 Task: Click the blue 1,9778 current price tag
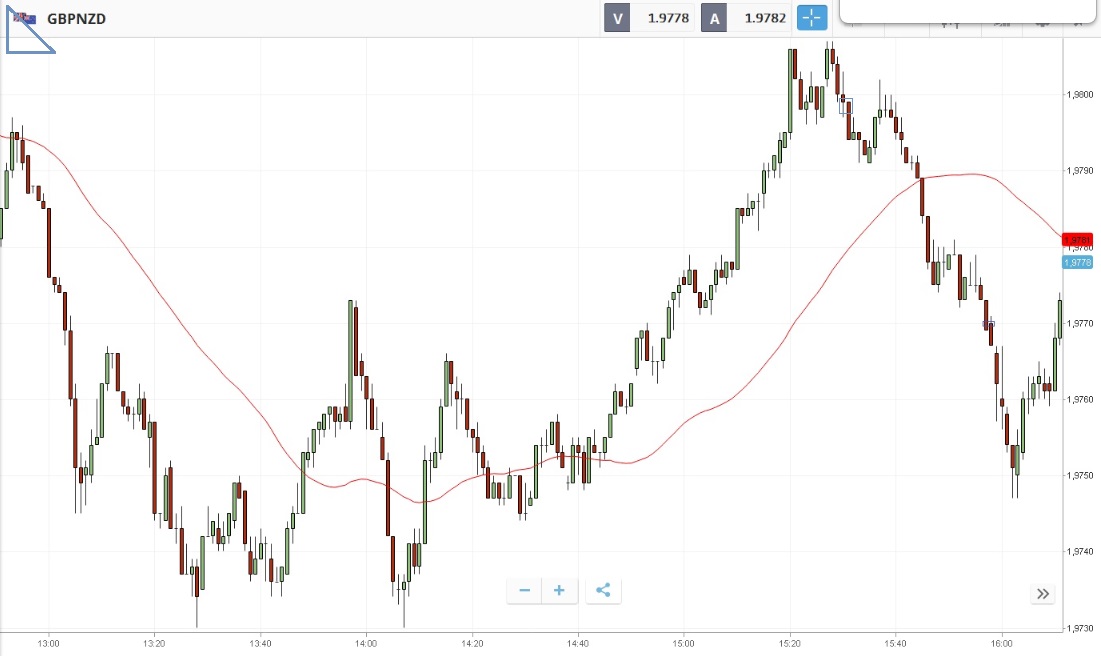(x=1079, y=262)
